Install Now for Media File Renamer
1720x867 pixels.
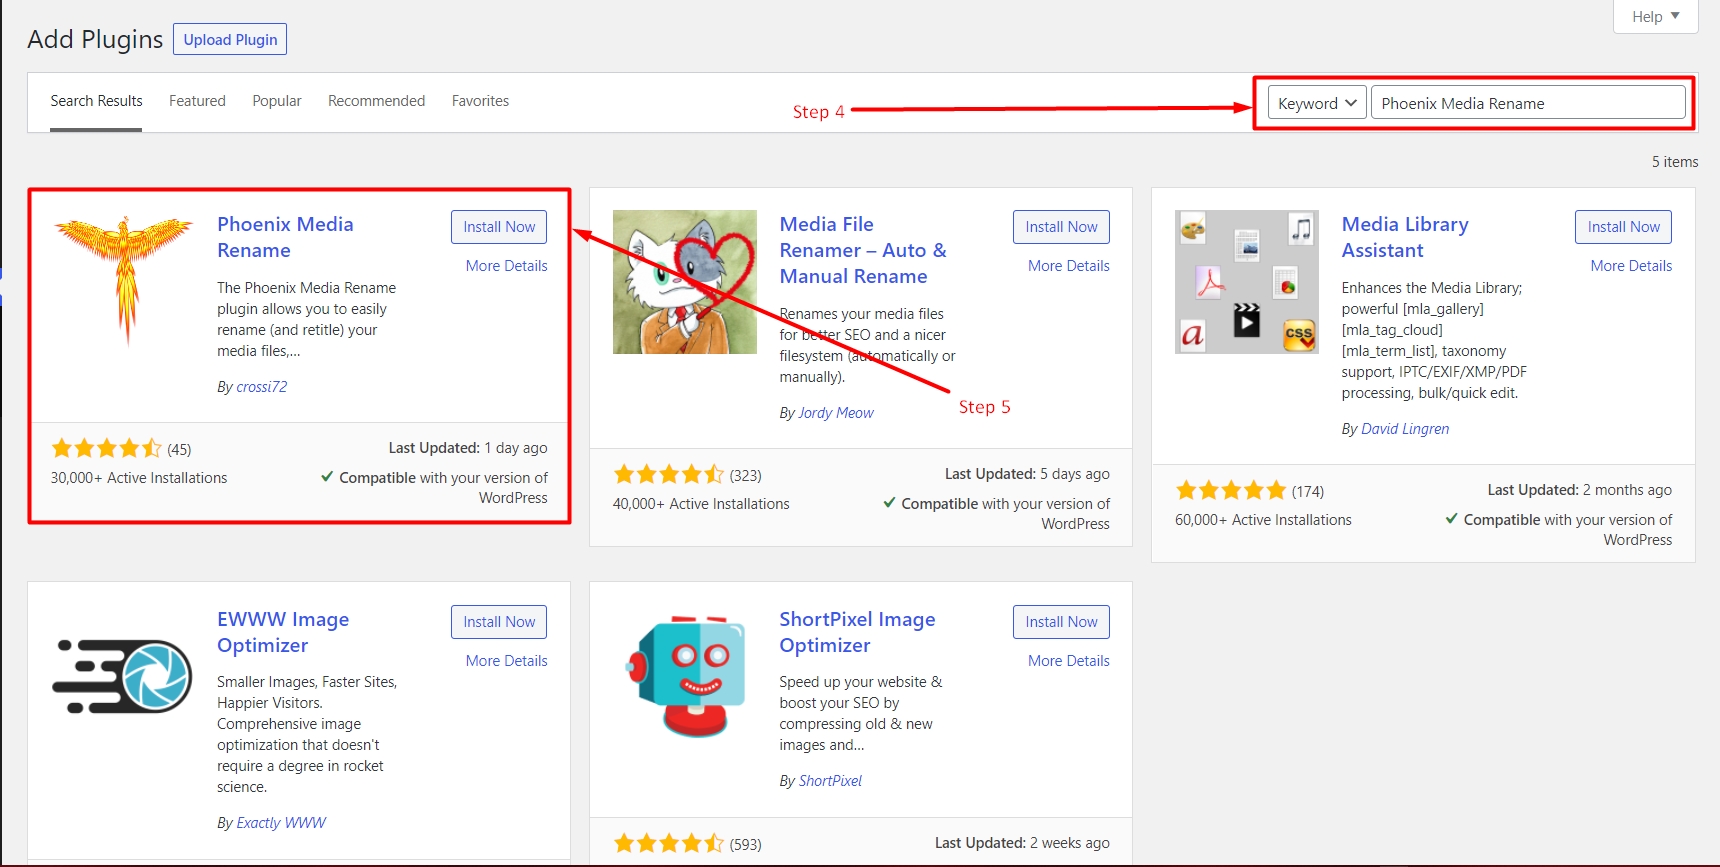(1061, 227)
